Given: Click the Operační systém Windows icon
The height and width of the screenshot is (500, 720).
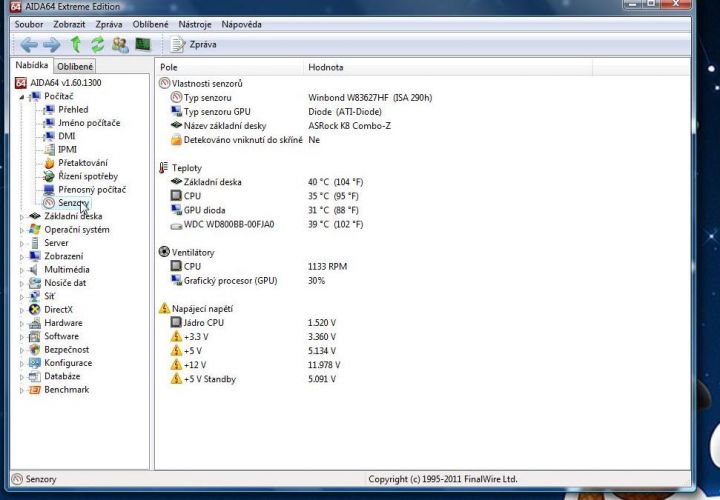Looking at the screenshot, I should 34,229.
